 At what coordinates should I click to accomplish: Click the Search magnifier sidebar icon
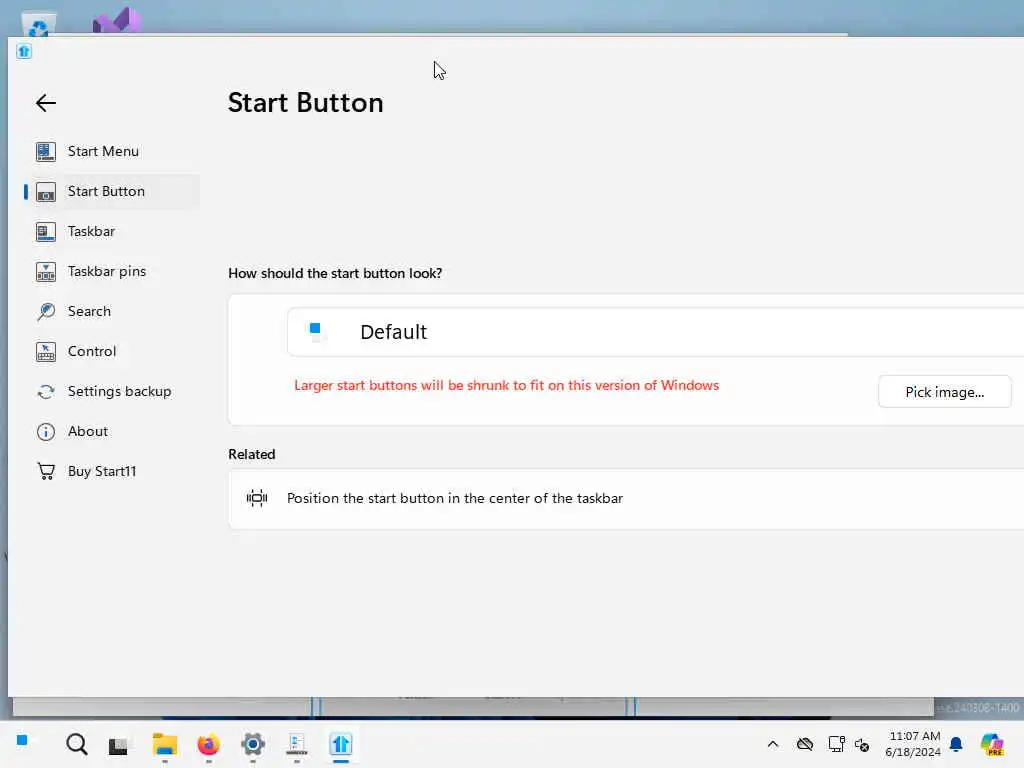pyautogui.click(x=46, y=312)
